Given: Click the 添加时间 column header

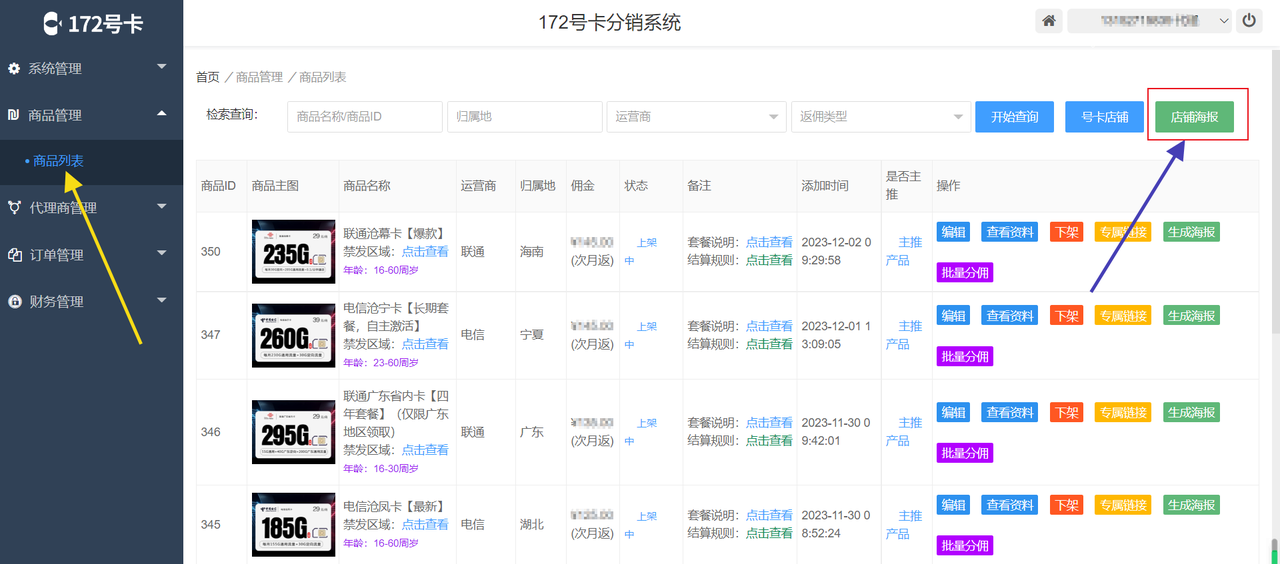Looking at the screenshot, I should pos(825,186).
